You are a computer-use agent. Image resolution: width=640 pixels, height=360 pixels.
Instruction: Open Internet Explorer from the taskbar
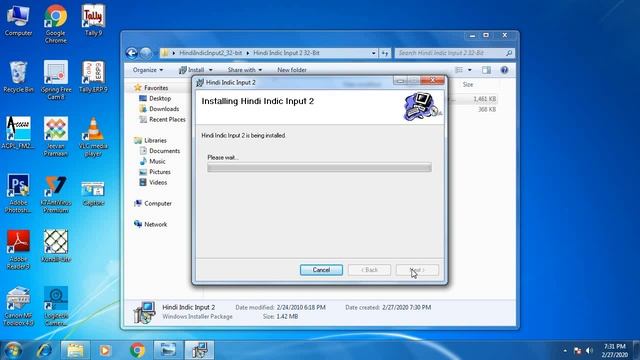click(44, 350)
